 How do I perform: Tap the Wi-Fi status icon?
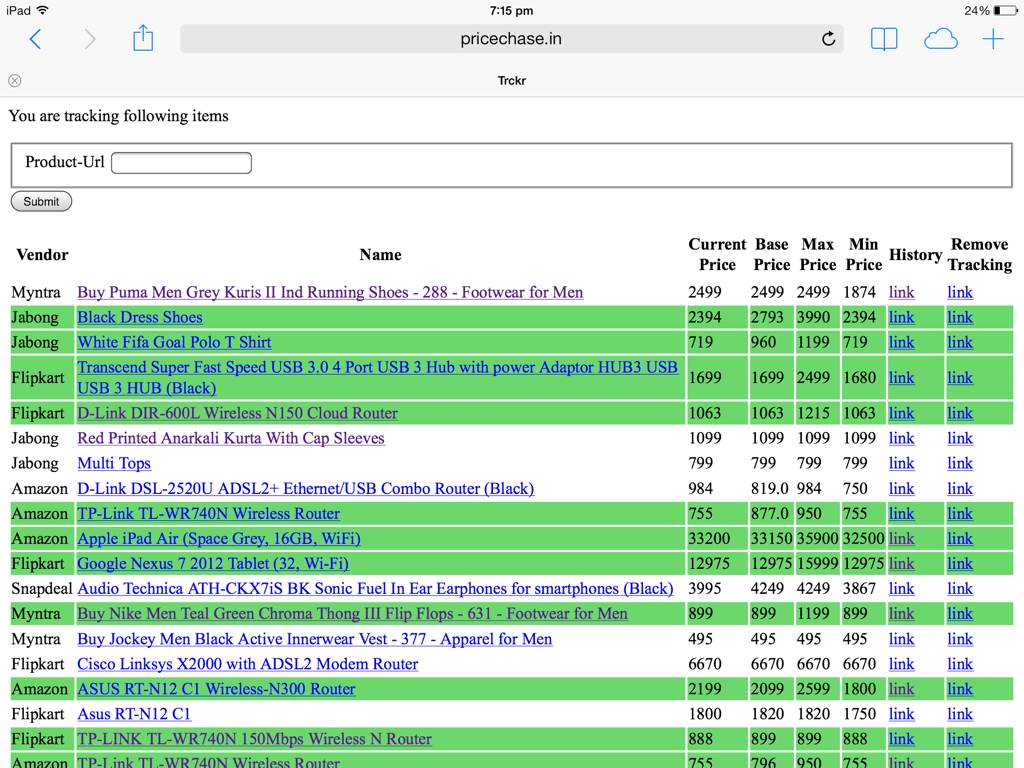coord(43,10)
